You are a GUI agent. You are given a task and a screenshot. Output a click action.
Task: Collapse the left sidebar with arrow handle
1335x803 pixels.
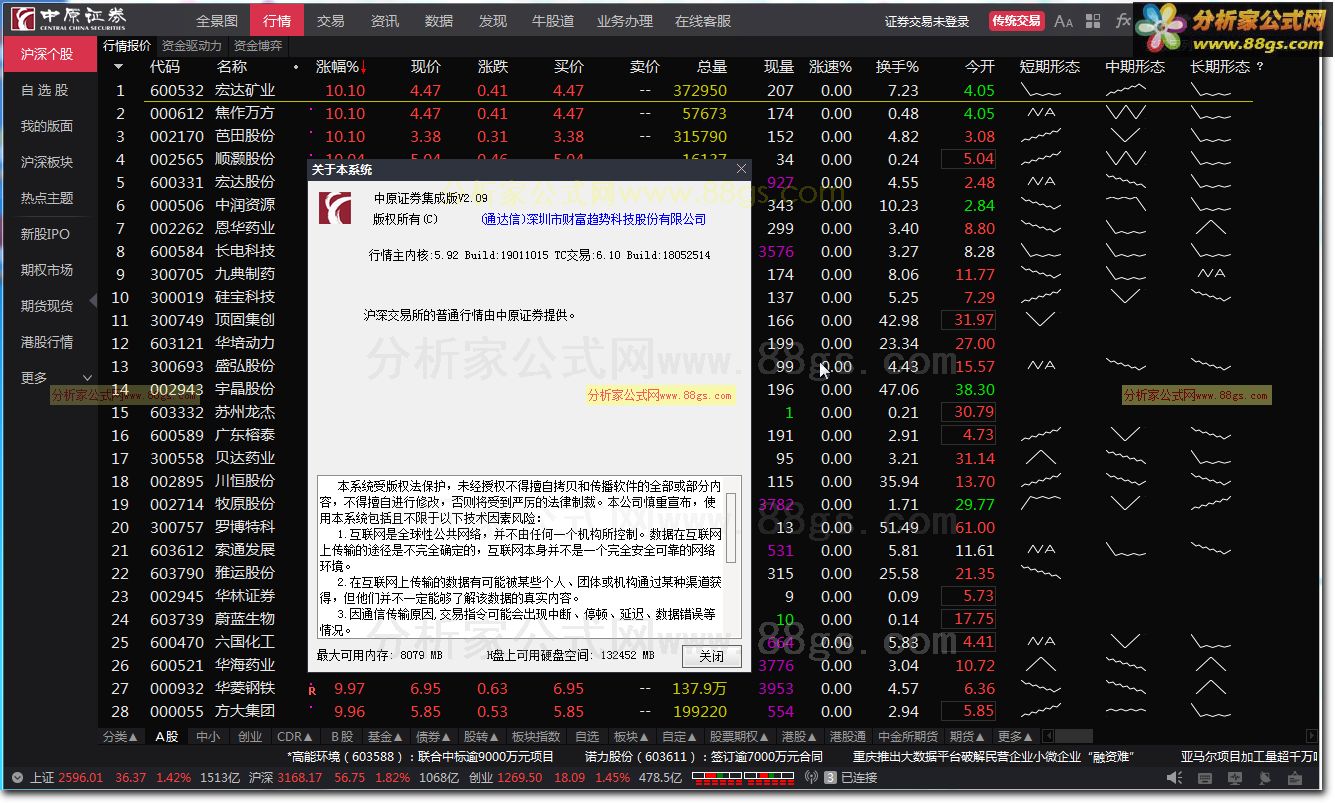point(94,300)
